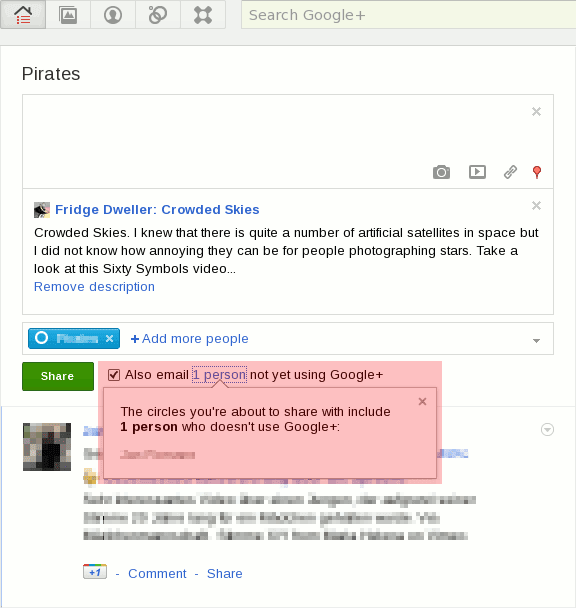The height and width of the screenshot is (608, 576).
Task: Add a link with the chain icon
Action: [510, 172]
